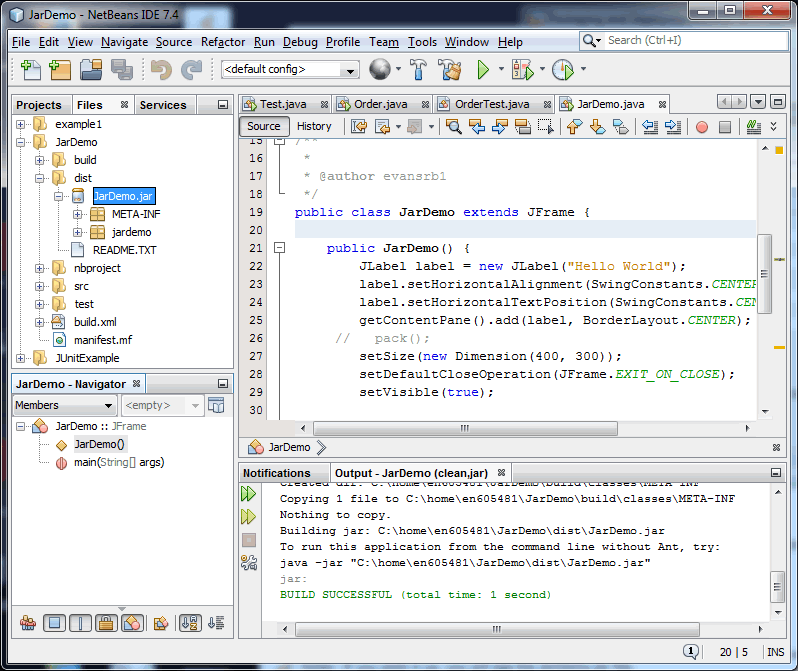The width and height of the screenshot is (798, 671).
Task: Switch to History view of editor
Action: coord(314,126)
